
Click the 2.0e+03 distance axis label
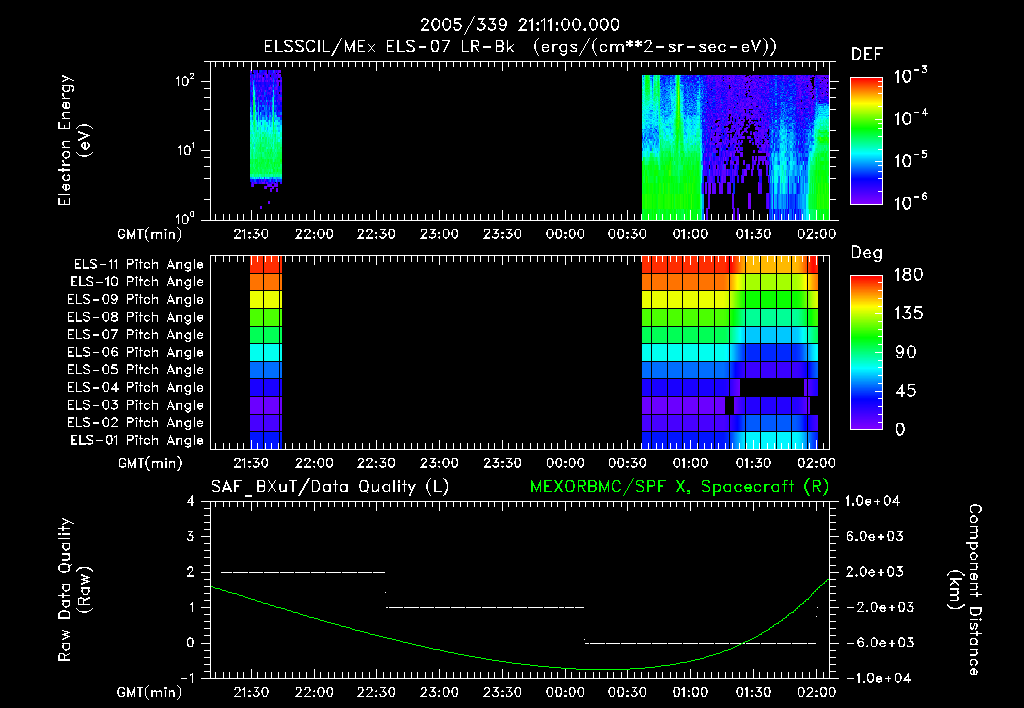pyautogui.click(x=875, y=571)
